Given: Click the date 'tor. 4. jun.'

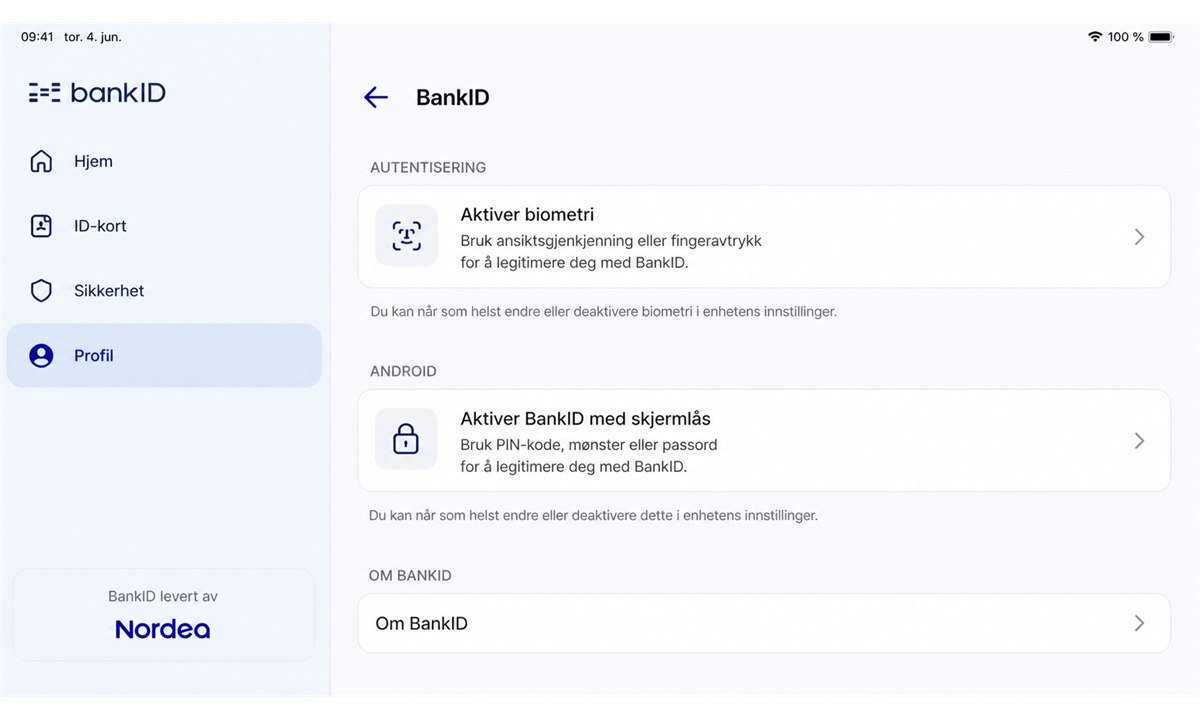Looking at the screenshot, I should [x=93, y=37].
